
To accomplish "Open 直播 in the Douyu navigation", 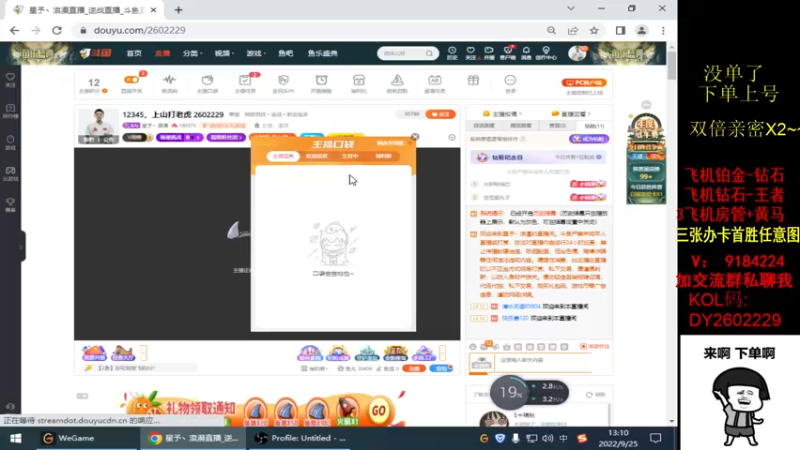I will click(x=162, y=53).
